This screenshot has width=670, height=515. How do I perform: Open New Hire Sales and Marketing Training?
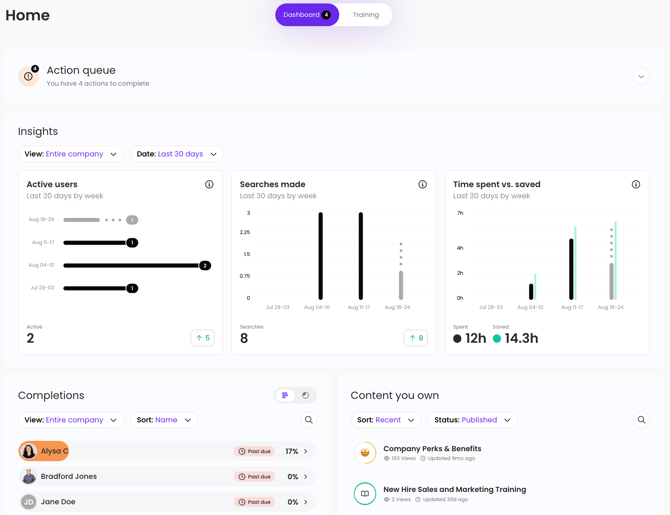[454, 489]
